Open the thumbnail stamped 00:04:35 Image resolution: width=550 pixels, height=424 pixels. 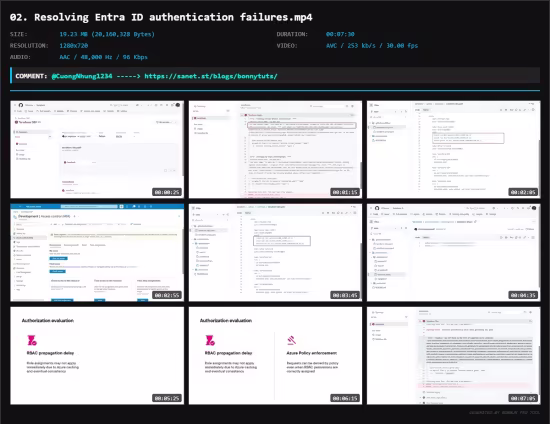tap(454, 253)
